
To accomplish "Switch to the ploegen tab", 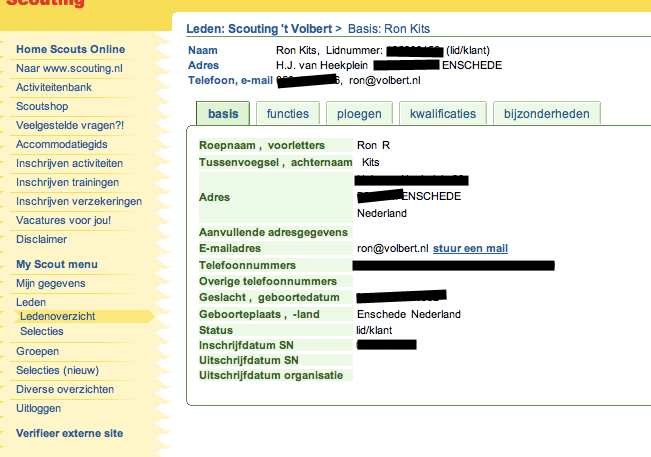I will (359, 113).
